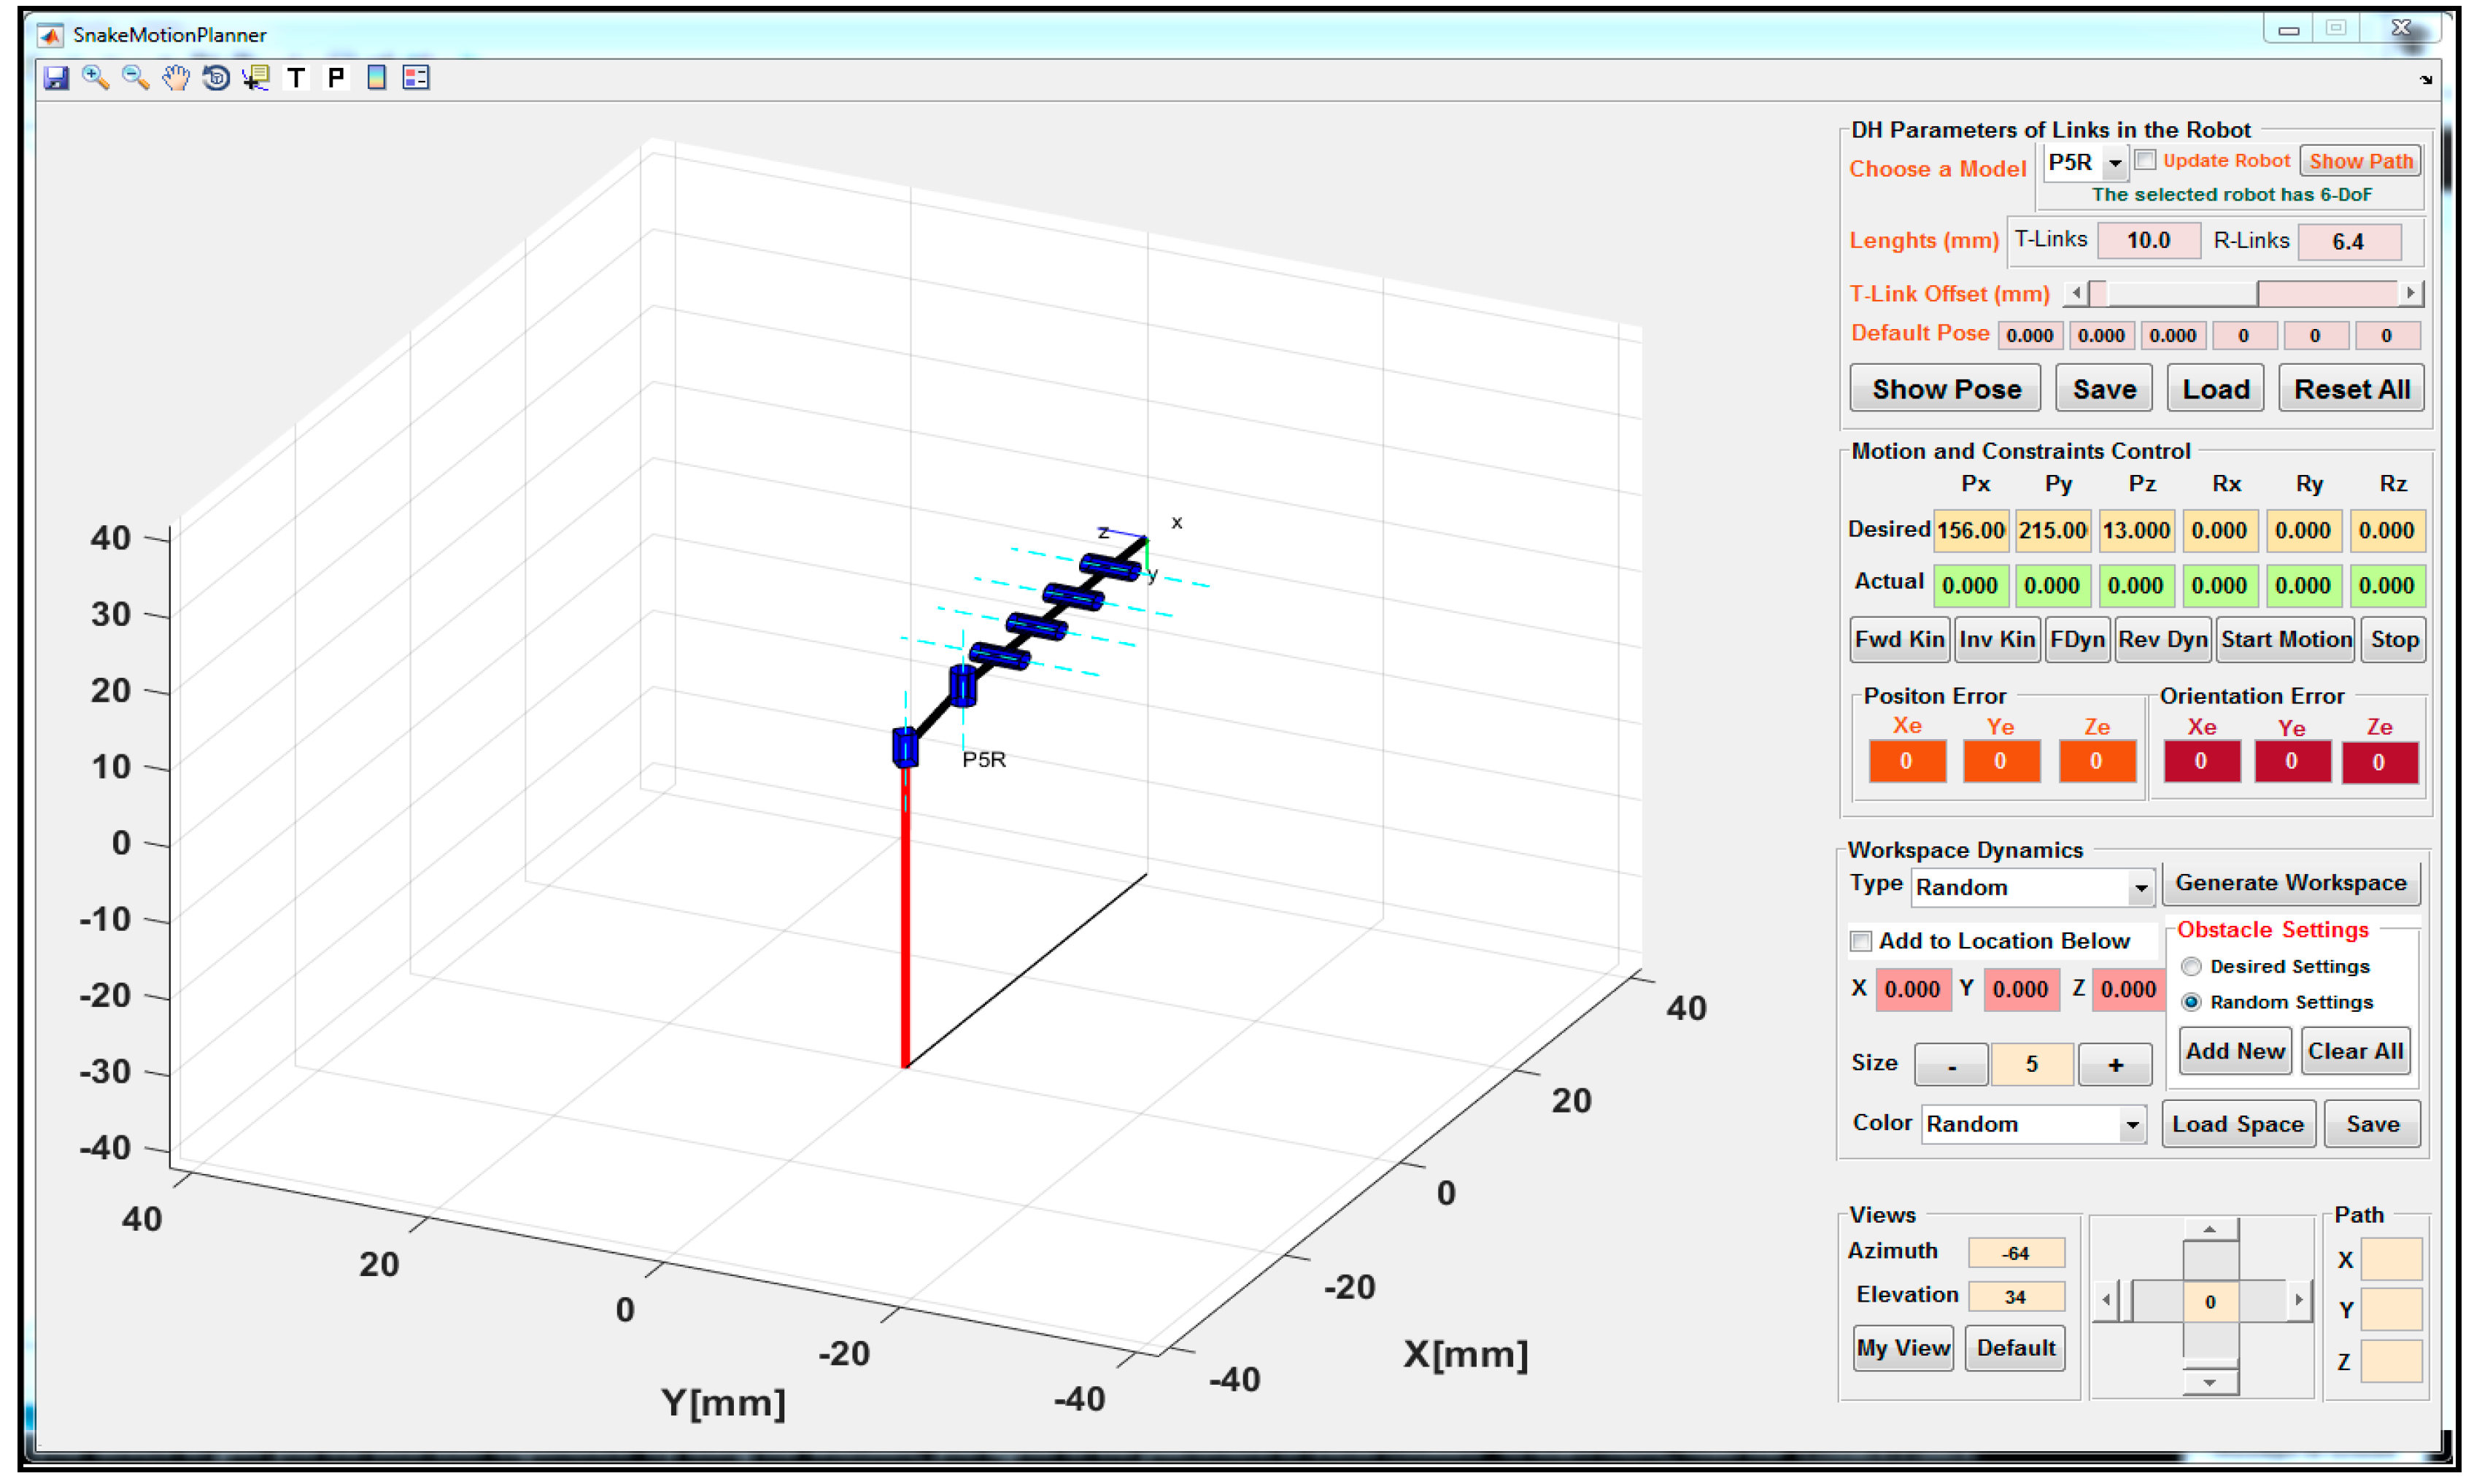The image size is (2474, 1484).
Task: Open the obstacle Color dropdown
Action: [x=2132, y=1125]
